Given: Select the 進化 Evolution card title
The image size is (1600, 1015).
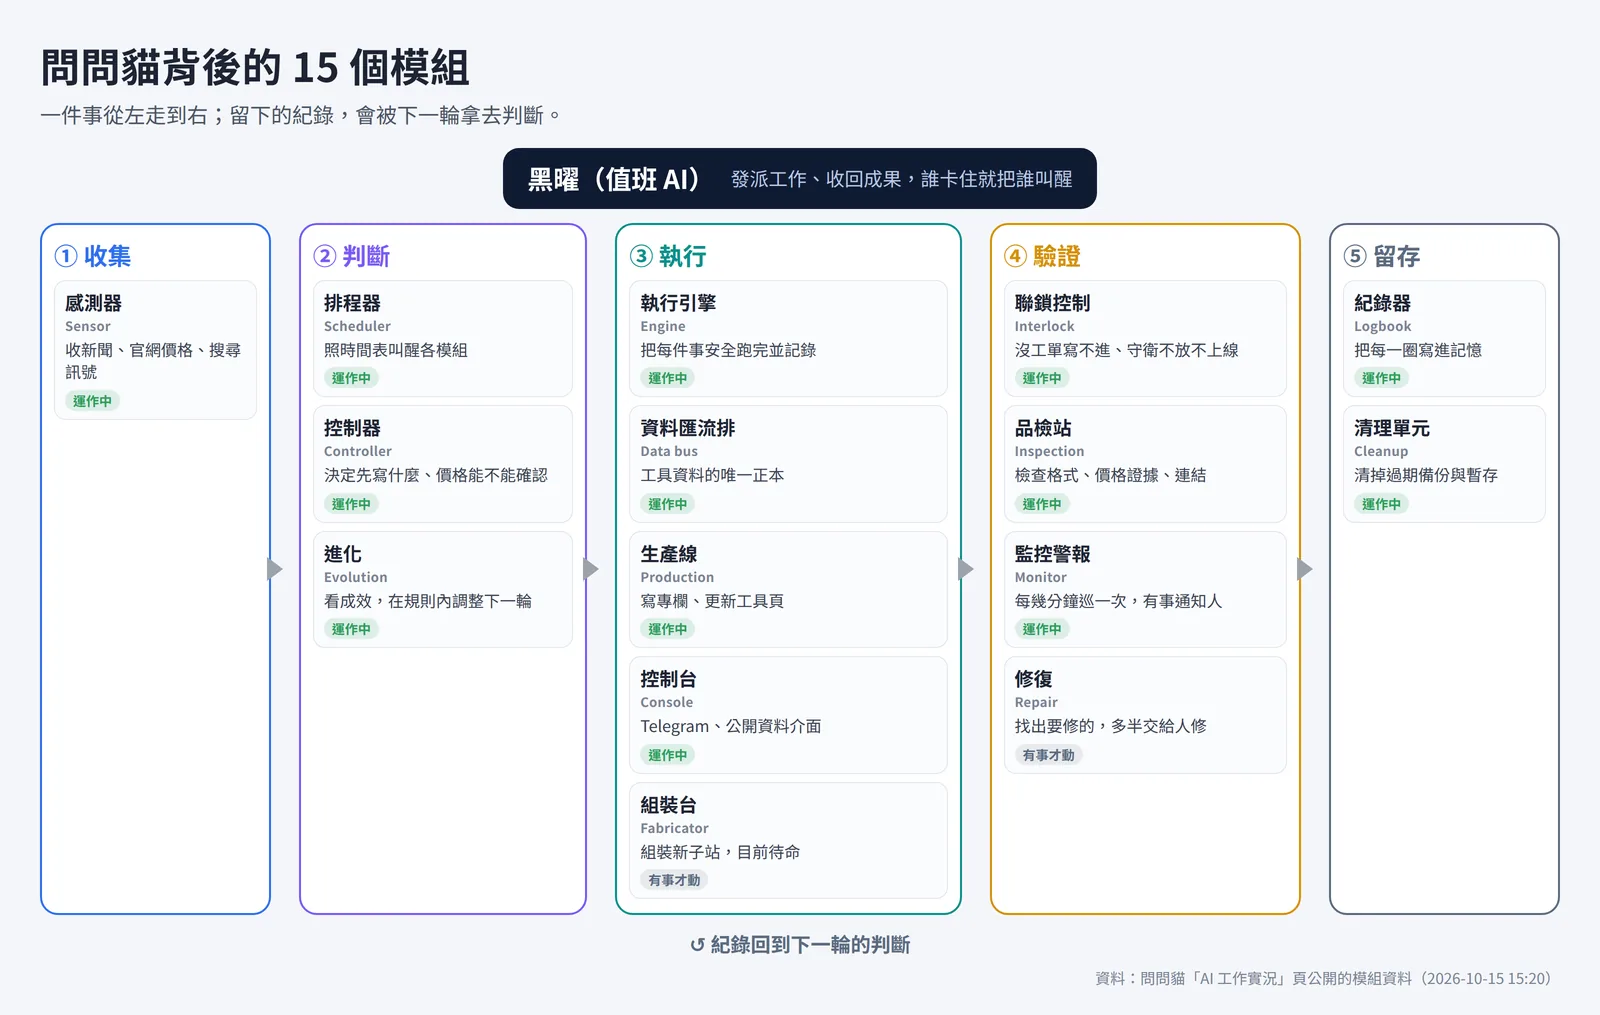Looking at the screenshot, I should pos(343,554).
